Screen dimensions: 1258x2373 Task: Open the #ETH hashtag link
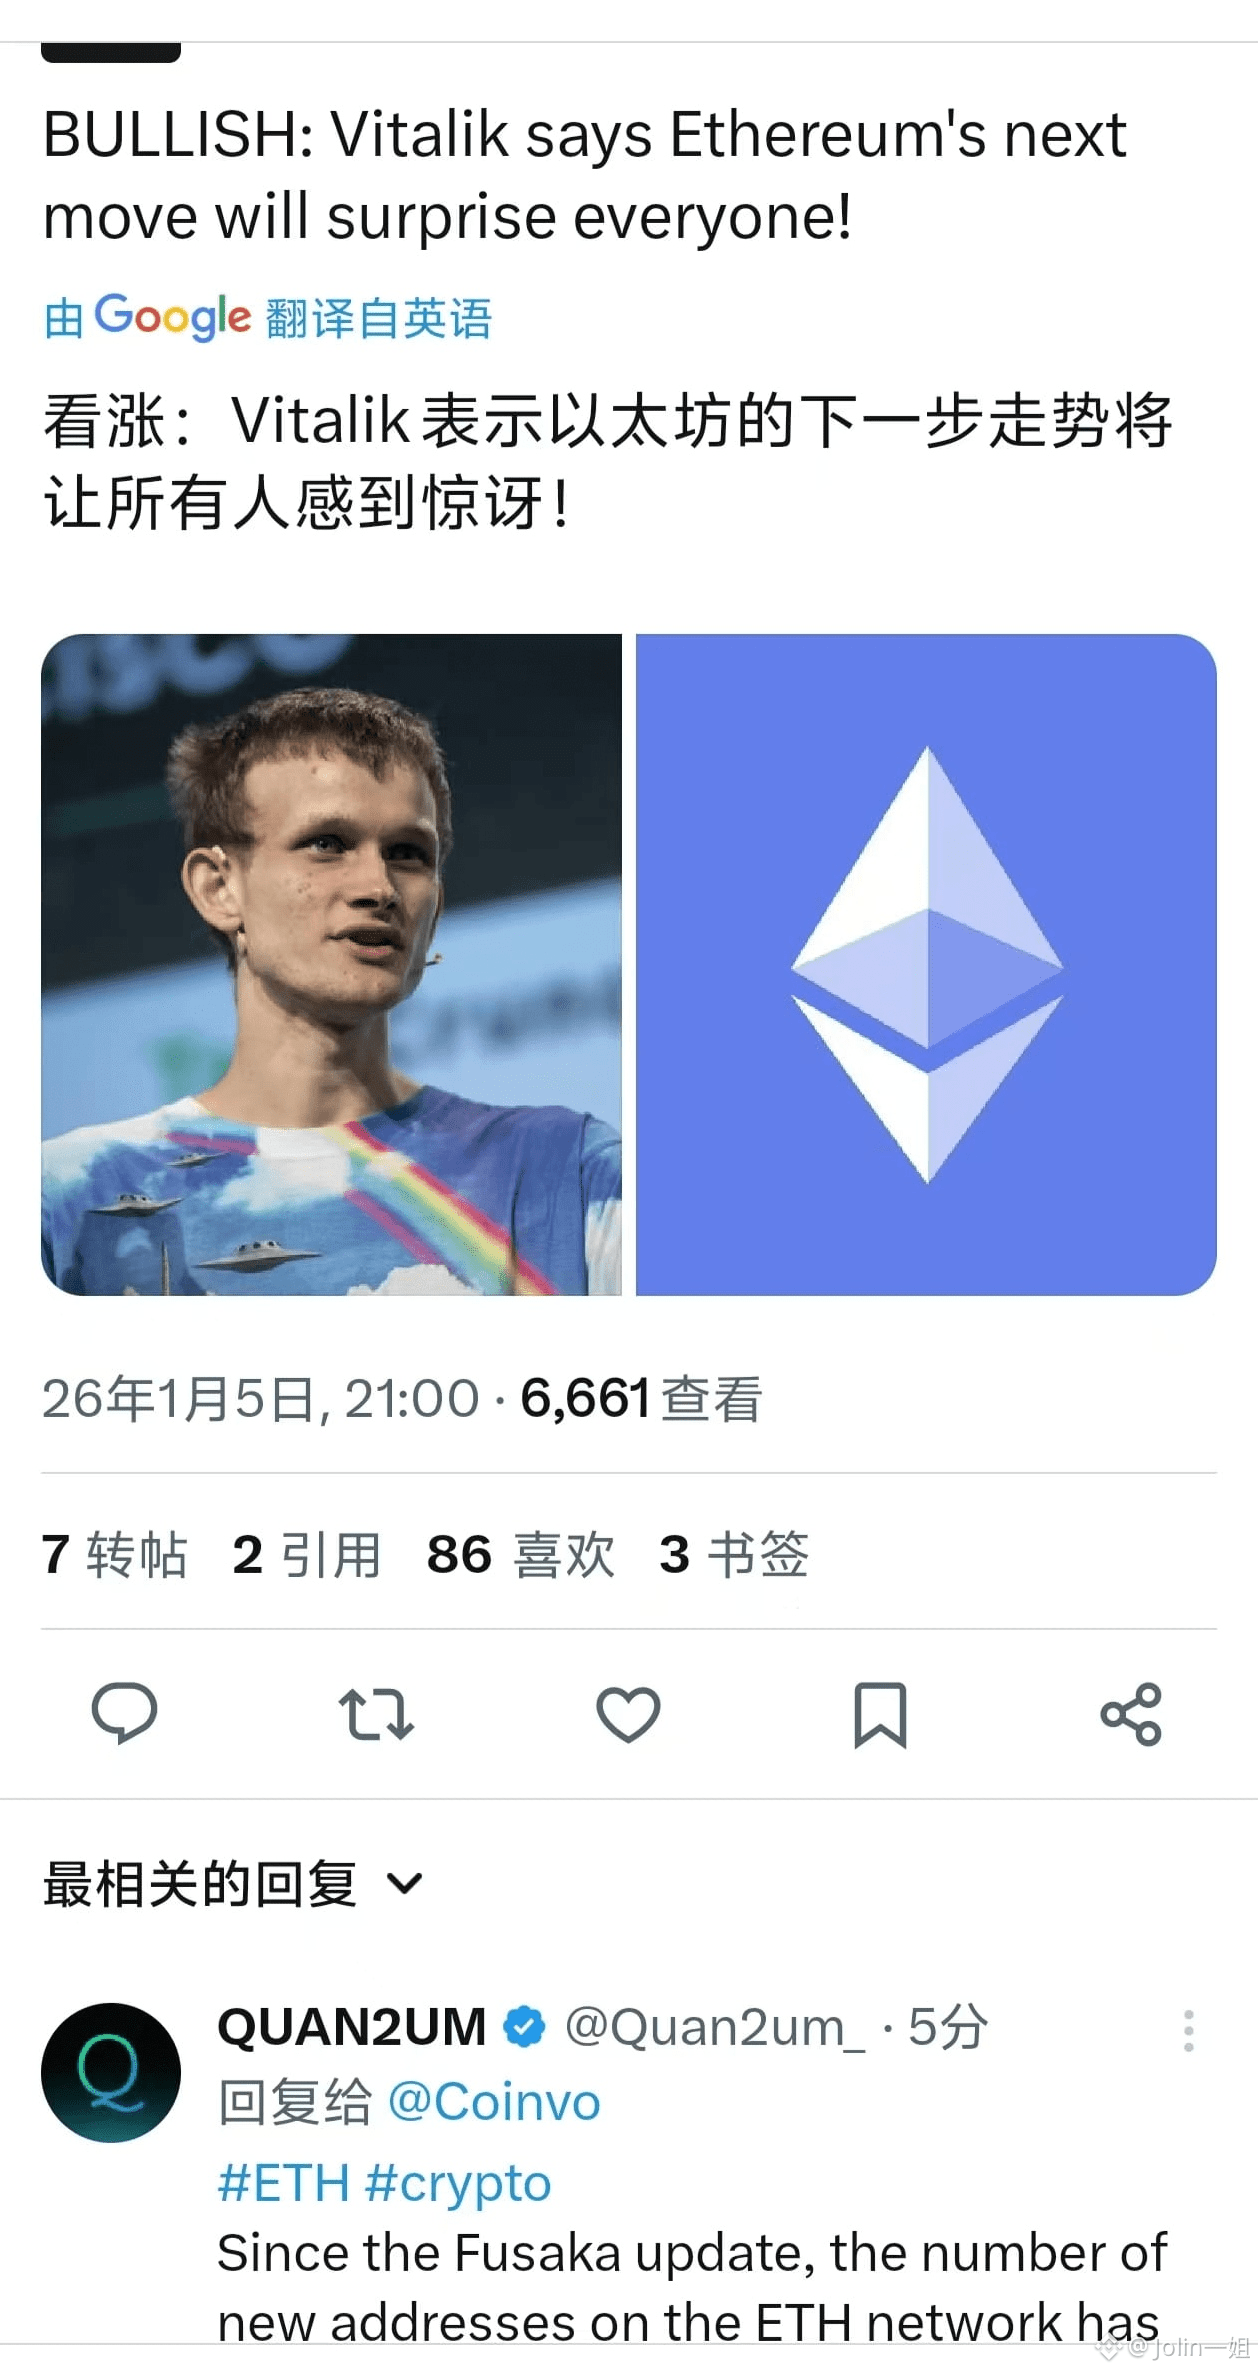pyautogui.click(x=284, y=2183)
